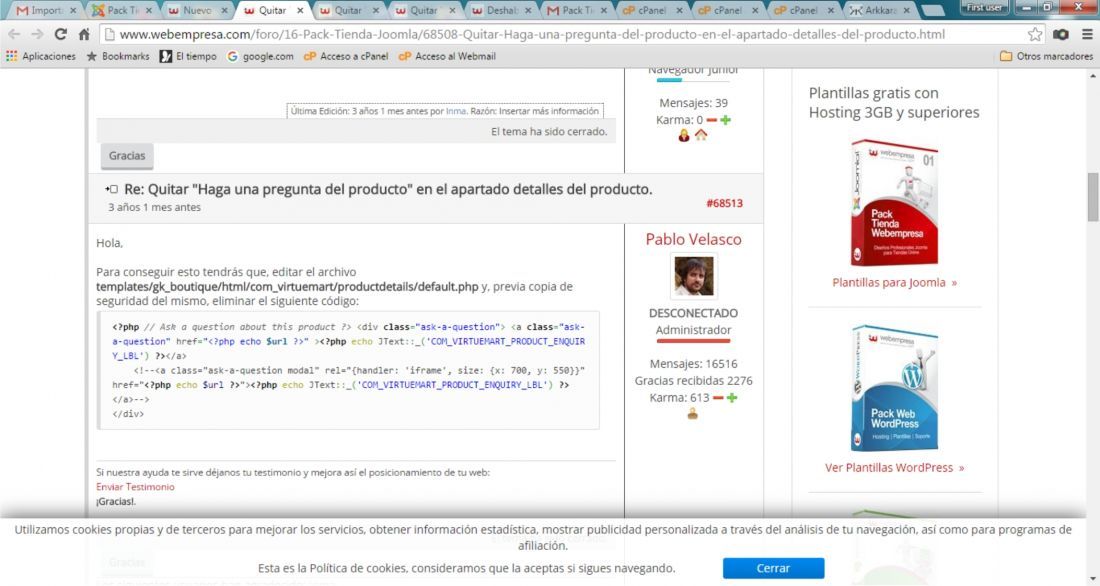Open the post permalink #68513
Viewport: 1100px width, 586px height.
pos(724,204)
